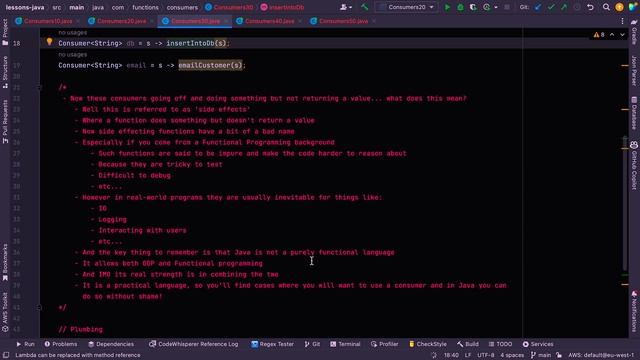Jump to next highlighted error arrow
This screenshot has width=640, height=360.
[x=622, y=35]
